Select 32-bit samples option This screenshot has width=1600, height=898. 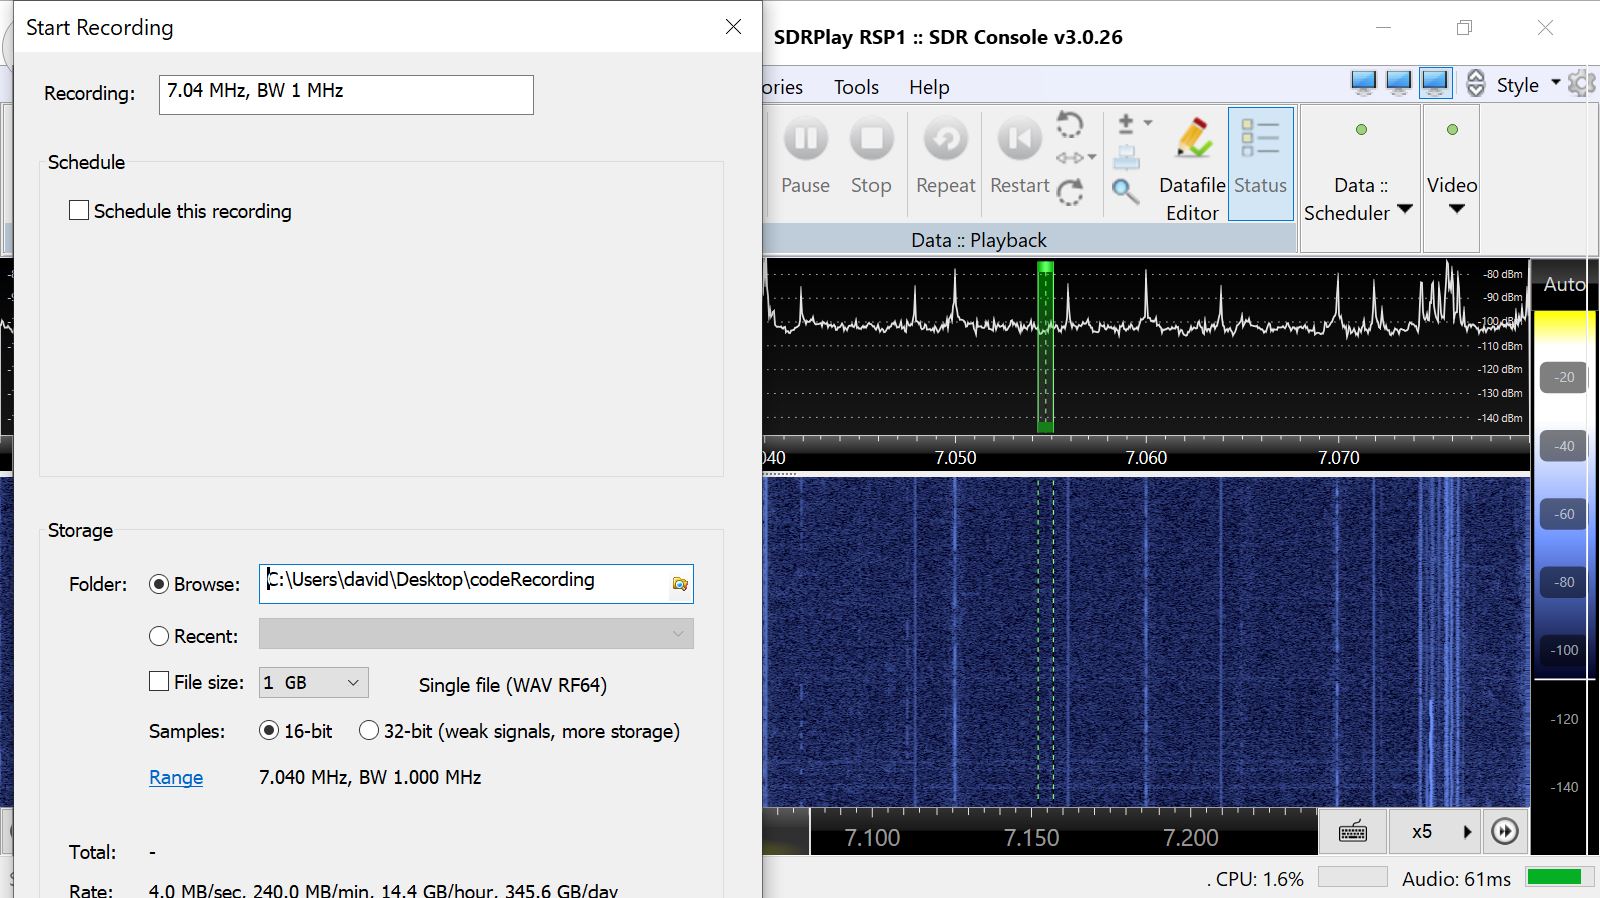369,731
